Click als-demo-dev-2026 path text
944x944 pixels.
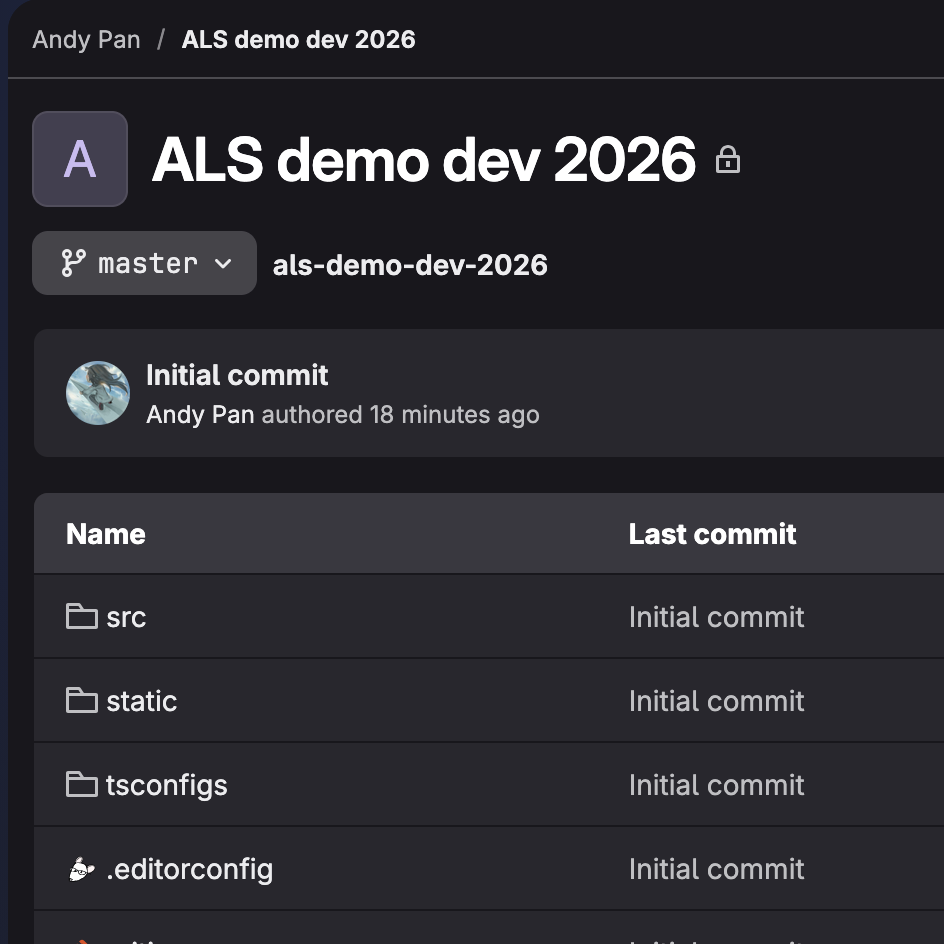click(410, 265)
